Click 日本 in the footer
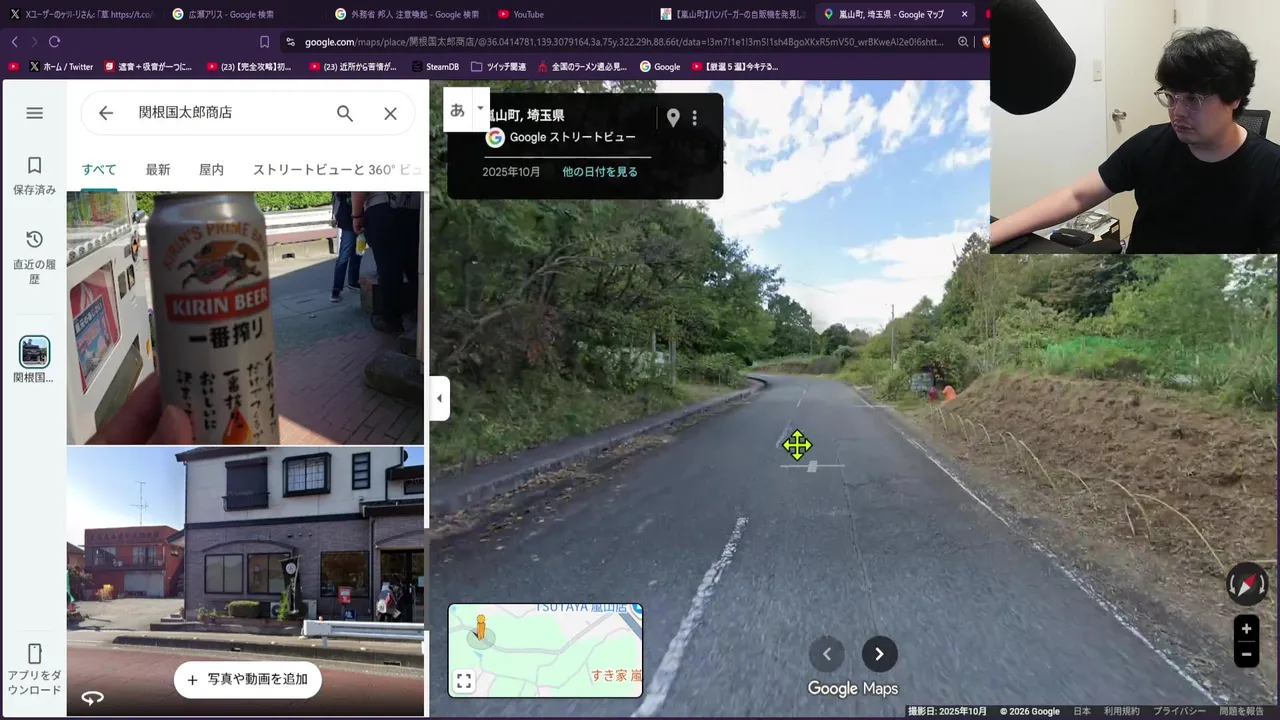The width and height of the screenshot is (1280, 720). pos(1082,711)
